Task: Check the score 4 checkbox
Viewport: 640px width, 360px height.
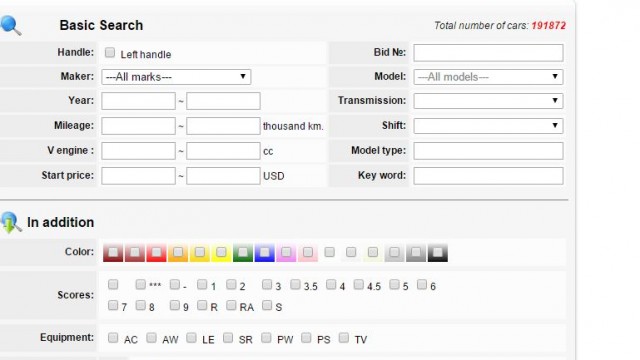Action: [x=331, y=284]
